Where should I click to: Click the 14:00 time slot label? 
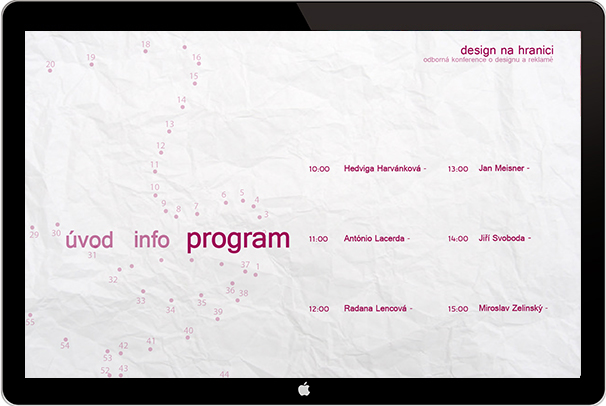click(458, 239)
